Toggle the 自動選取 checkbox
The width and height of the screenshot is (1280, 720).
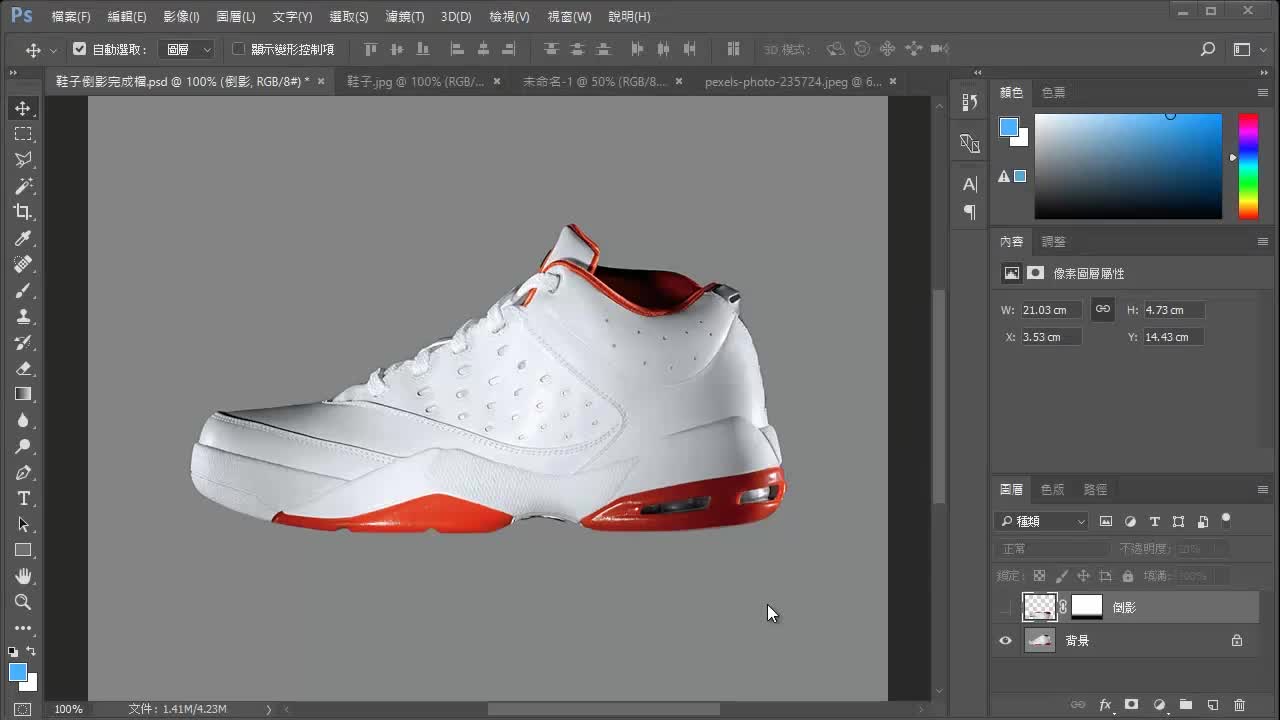80,49
